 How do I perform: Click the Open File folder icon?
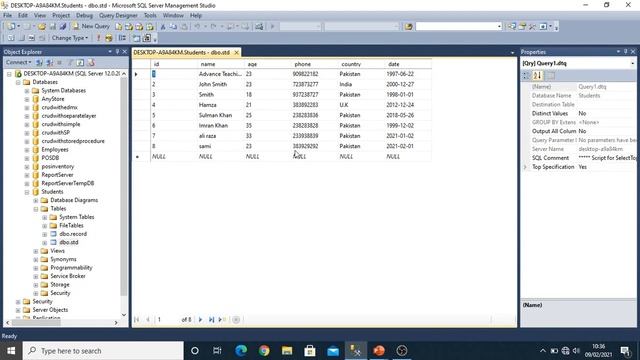pyautogui.click(x=42, y=27)
